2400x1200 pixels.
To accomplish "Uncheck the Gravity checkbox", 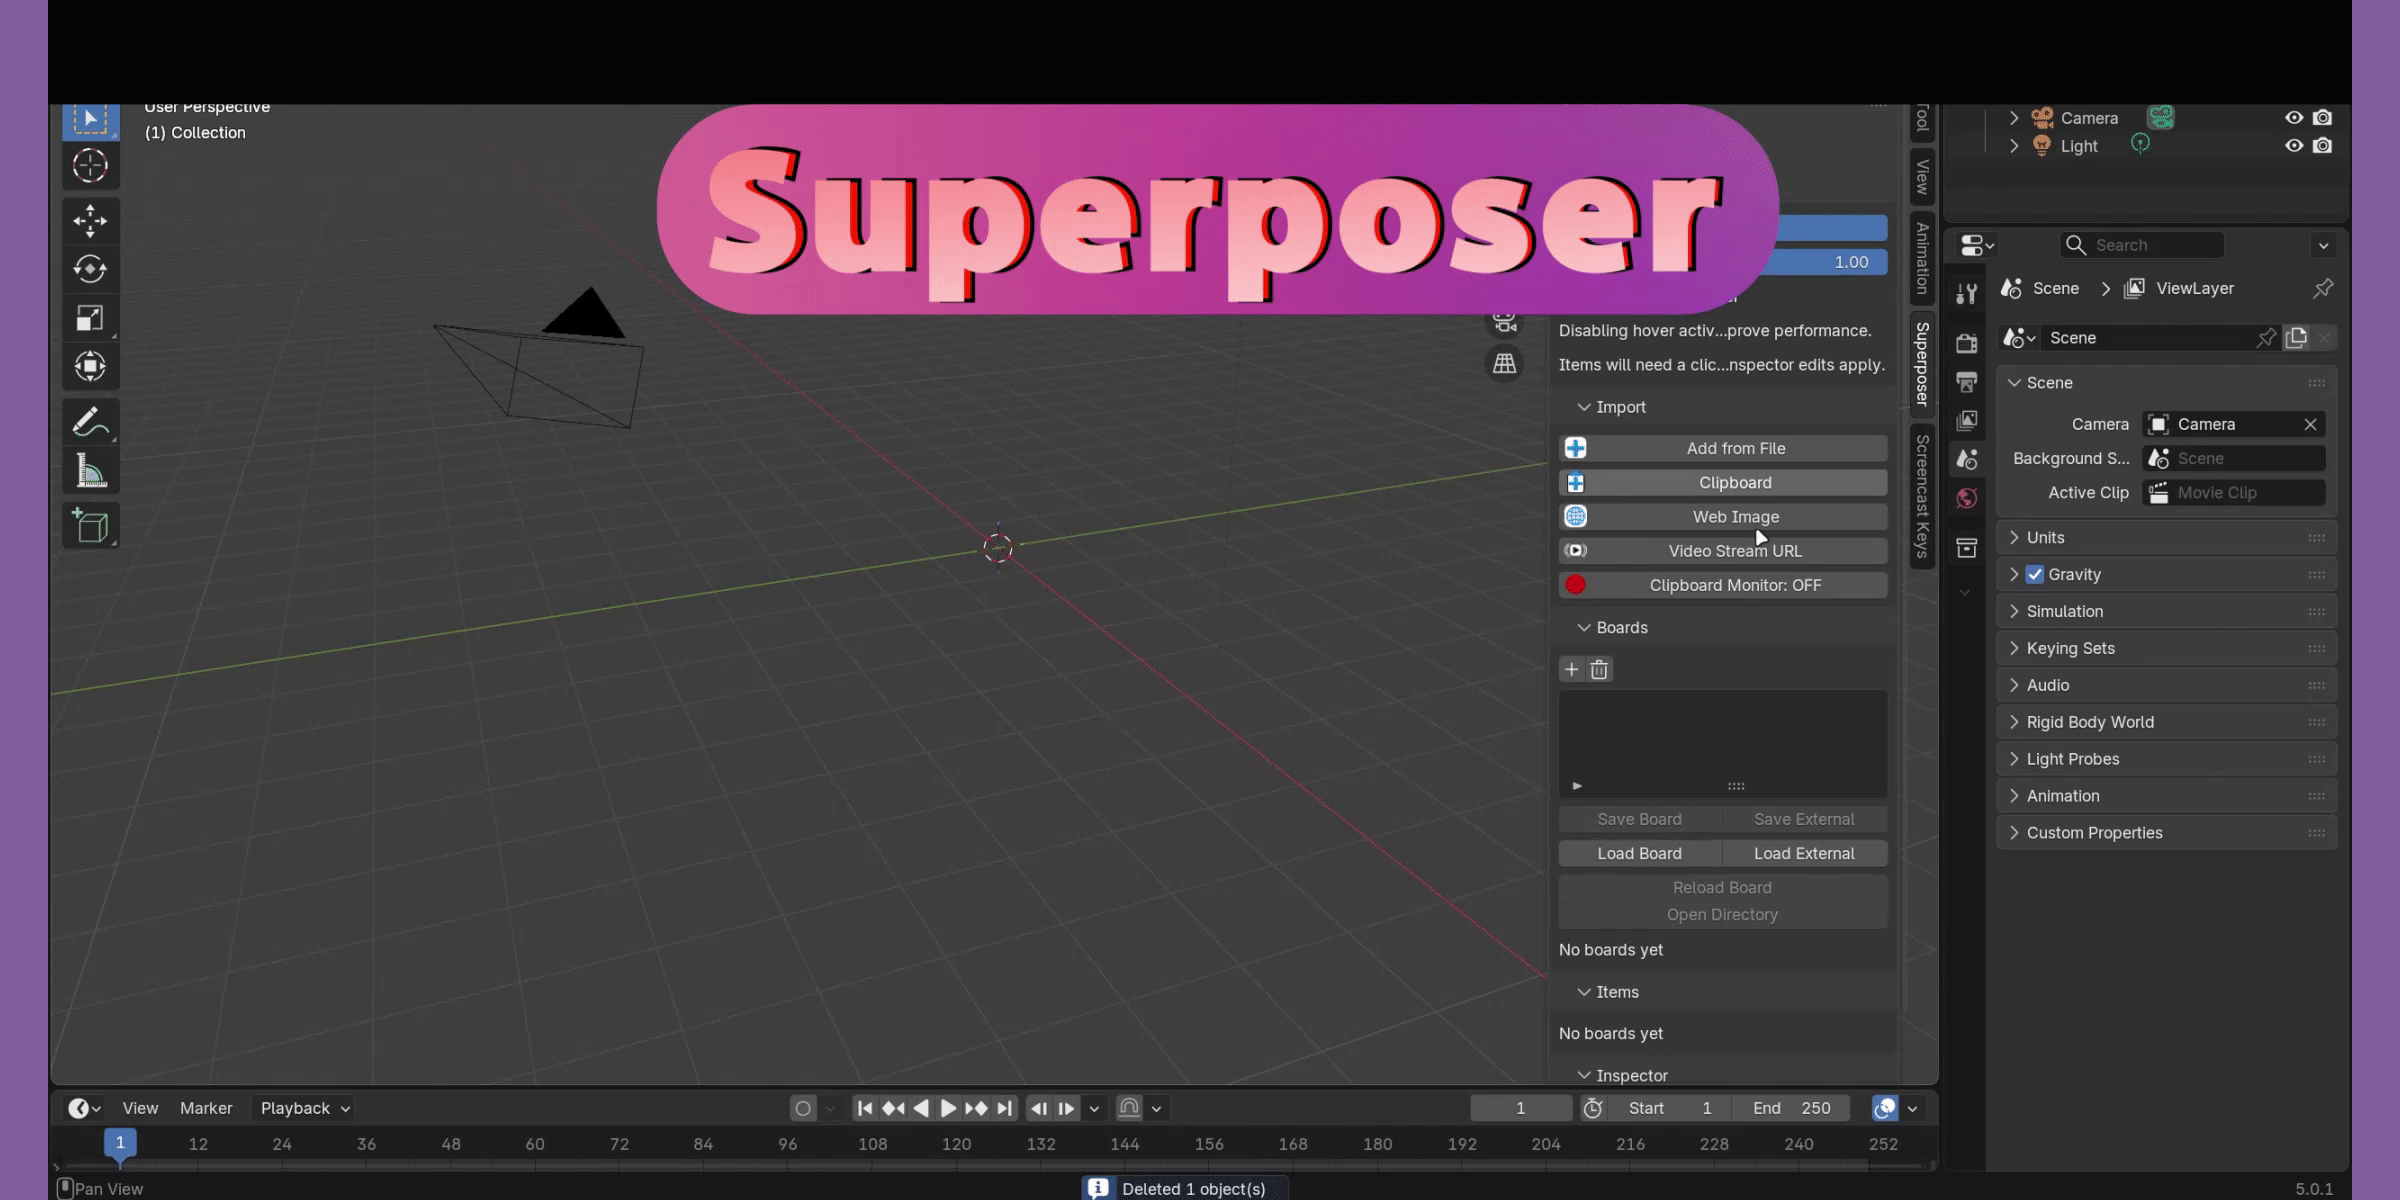I will 2035,574.
